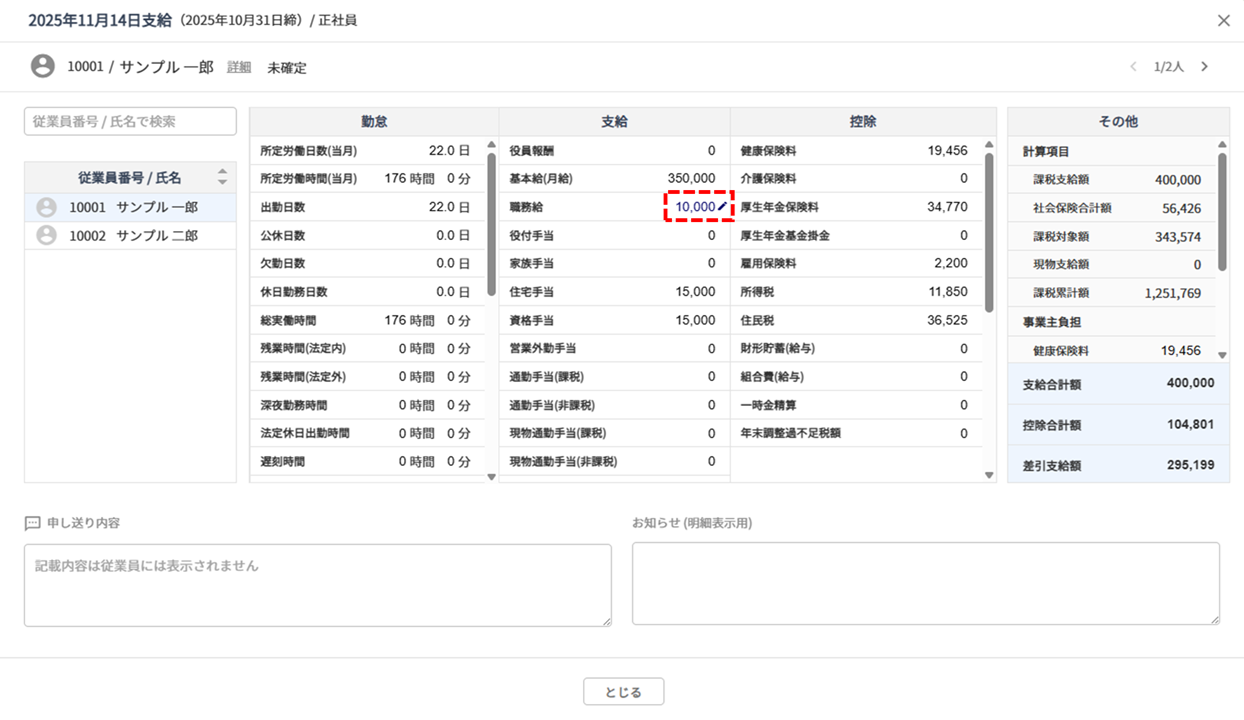Click the 支給合計額 total 400,000

[1190, 383]
